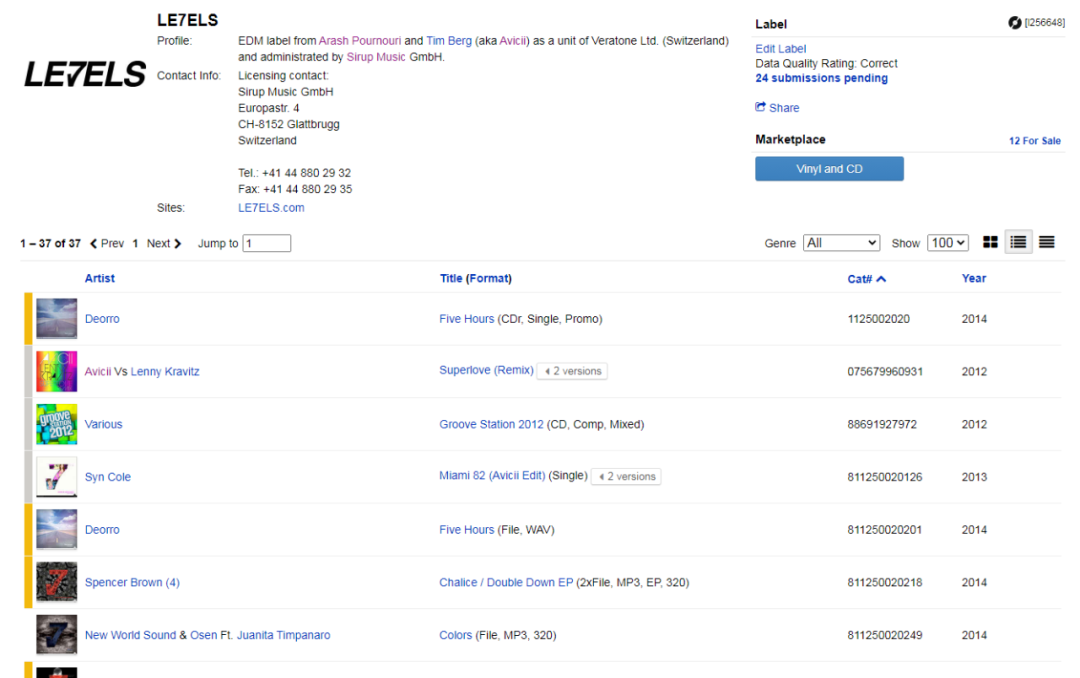Select catalog number 811250020126
The width and height of the screenshot is (1080, 678).
coord(884,477)
